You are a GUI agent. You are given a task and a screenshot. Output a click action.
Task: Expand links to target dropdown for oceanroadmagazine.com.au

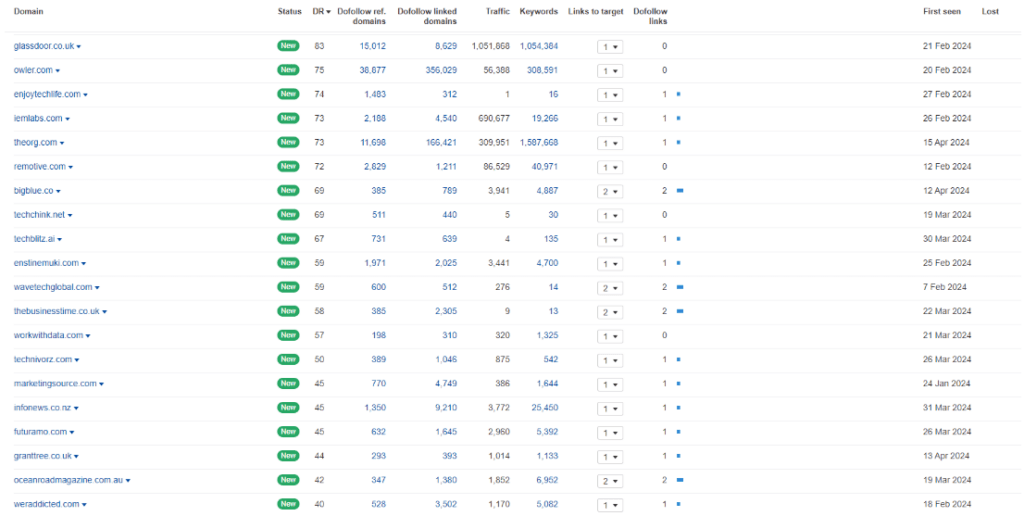[x=610, y=481]
